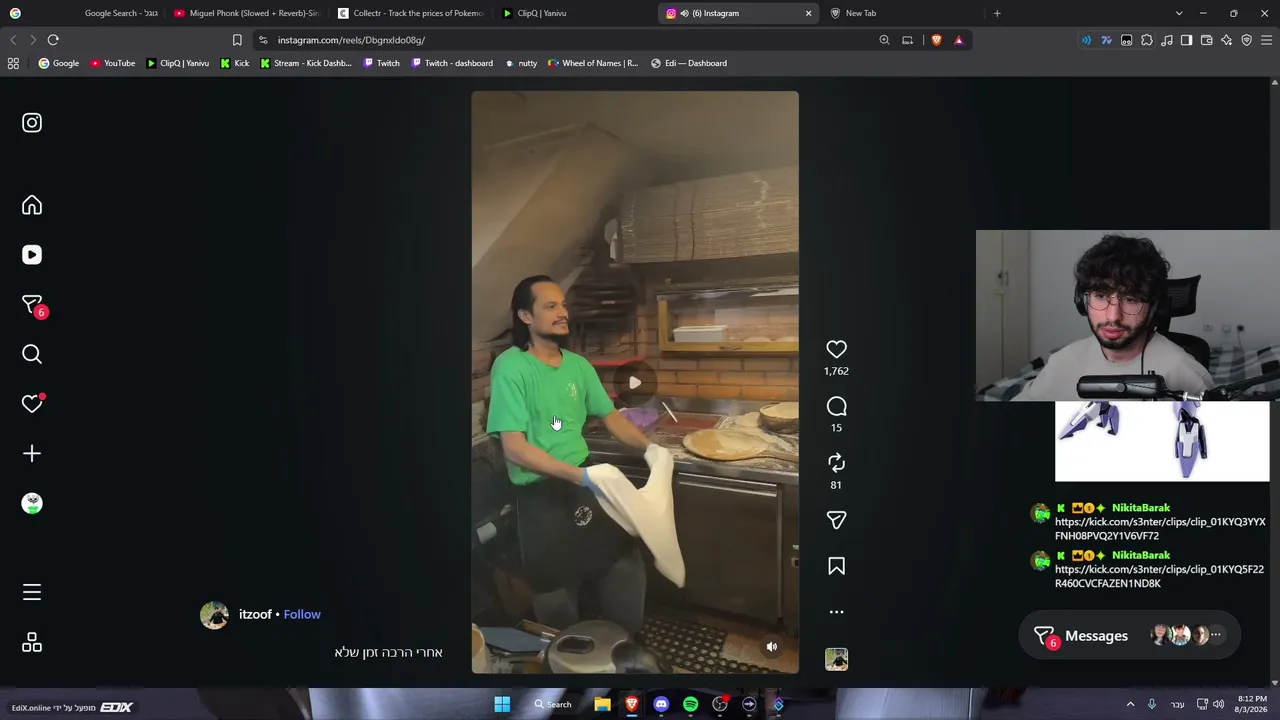Viewport: 1280px width, 720px height.
Task: Save the reel with bookmark icon
Action: point(836,566)
